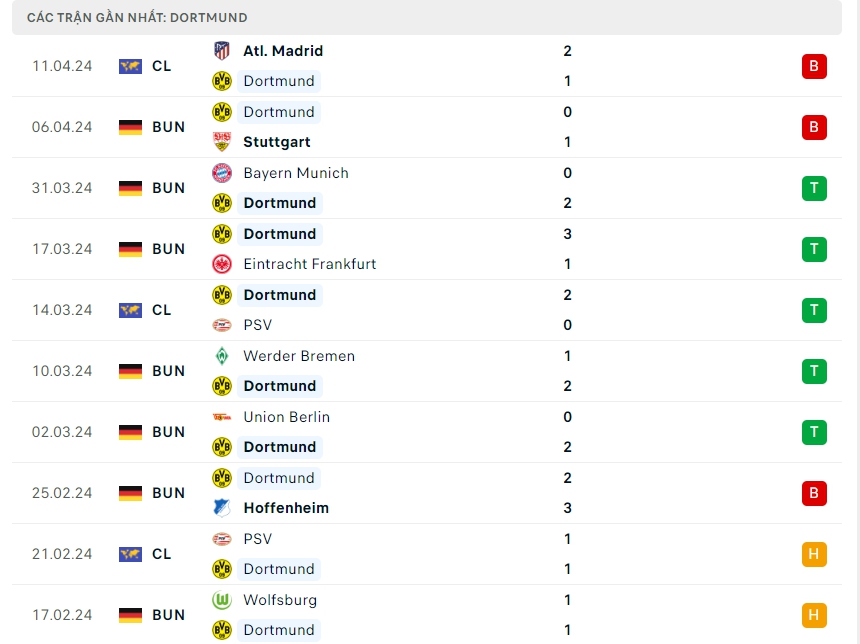The width and height of the screenshot is (860, 644).
Task: Click the Union Berlin crest icon
Action: (x=222, y=417)
